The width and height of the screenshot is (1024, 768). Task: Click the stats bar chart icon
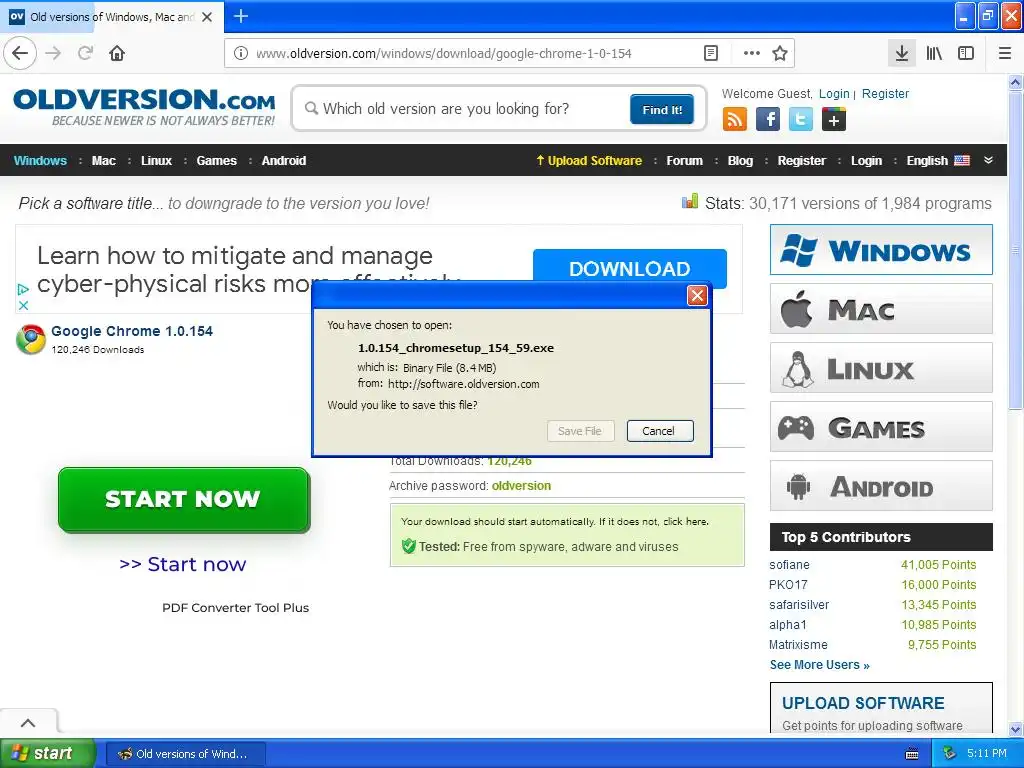[690, 201]
